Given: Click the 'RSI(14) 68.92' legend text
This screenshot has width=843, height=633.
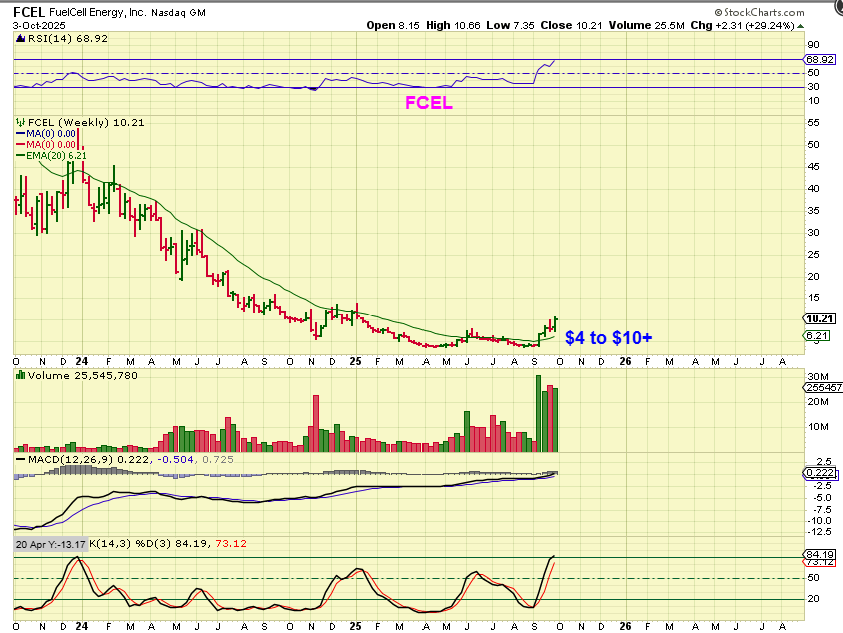Looking at the screenshot, I should [x=68, y=38].
